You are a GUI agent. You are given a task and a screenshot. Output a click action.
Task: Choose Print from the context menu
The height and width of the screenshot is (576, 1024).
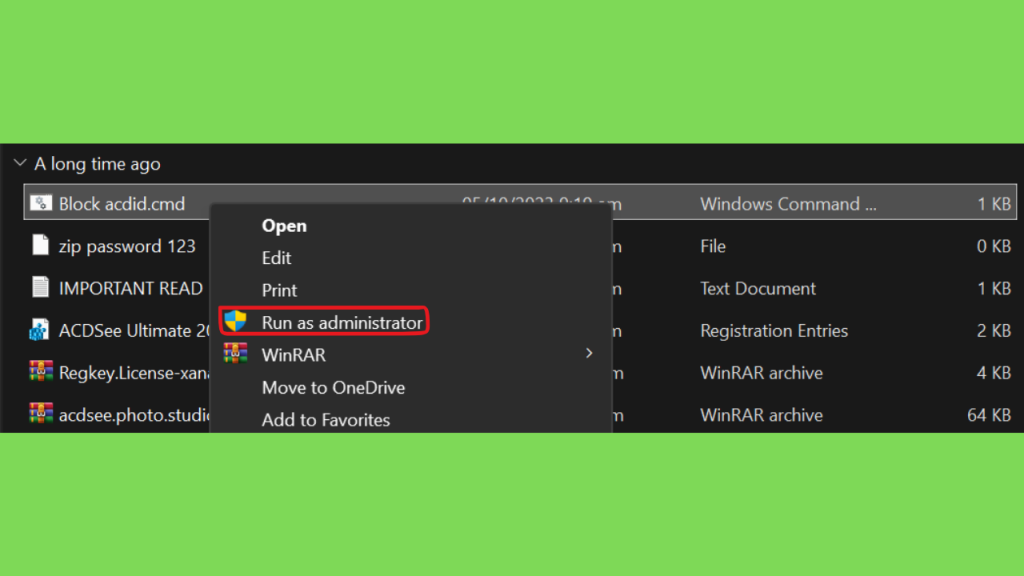coord(280,290)
